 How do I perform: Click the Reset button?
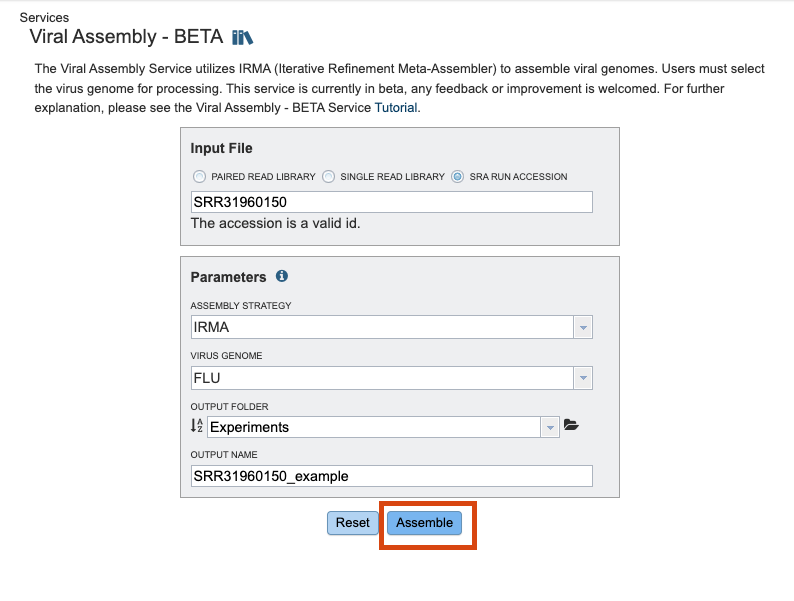(352, 523)
